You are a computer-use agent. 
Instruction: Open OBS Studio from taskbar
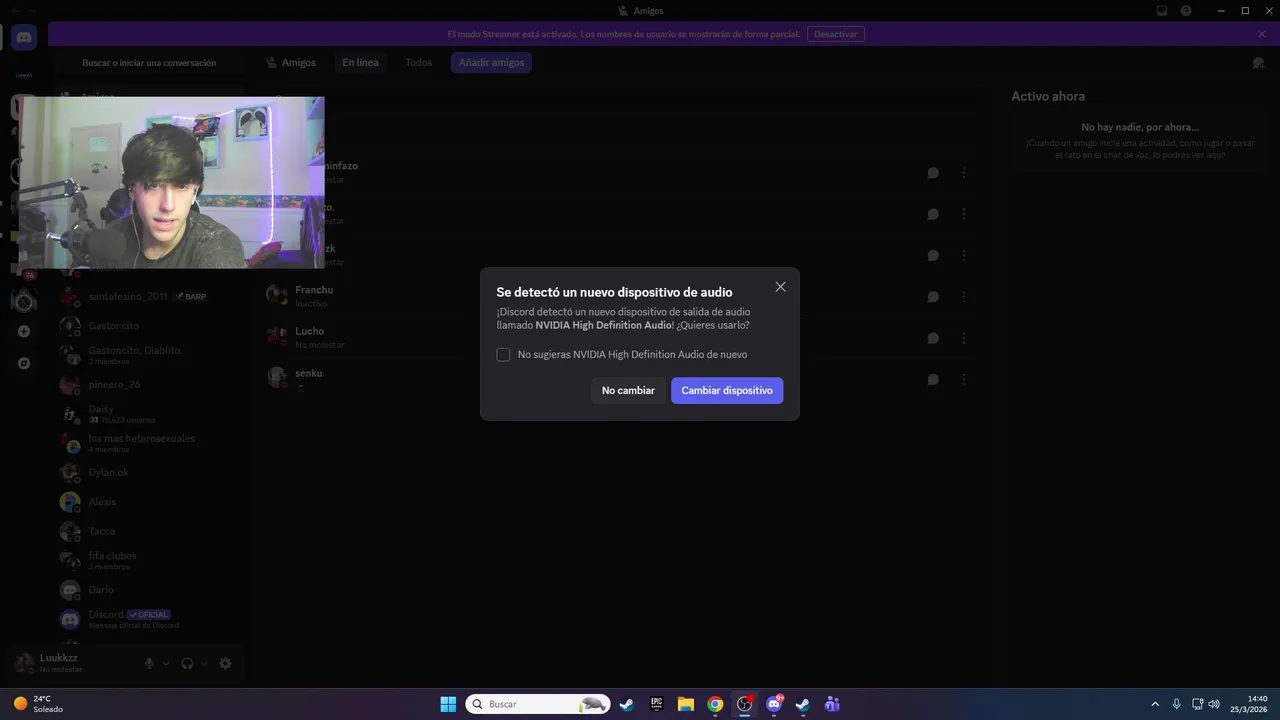pos(744,704)
